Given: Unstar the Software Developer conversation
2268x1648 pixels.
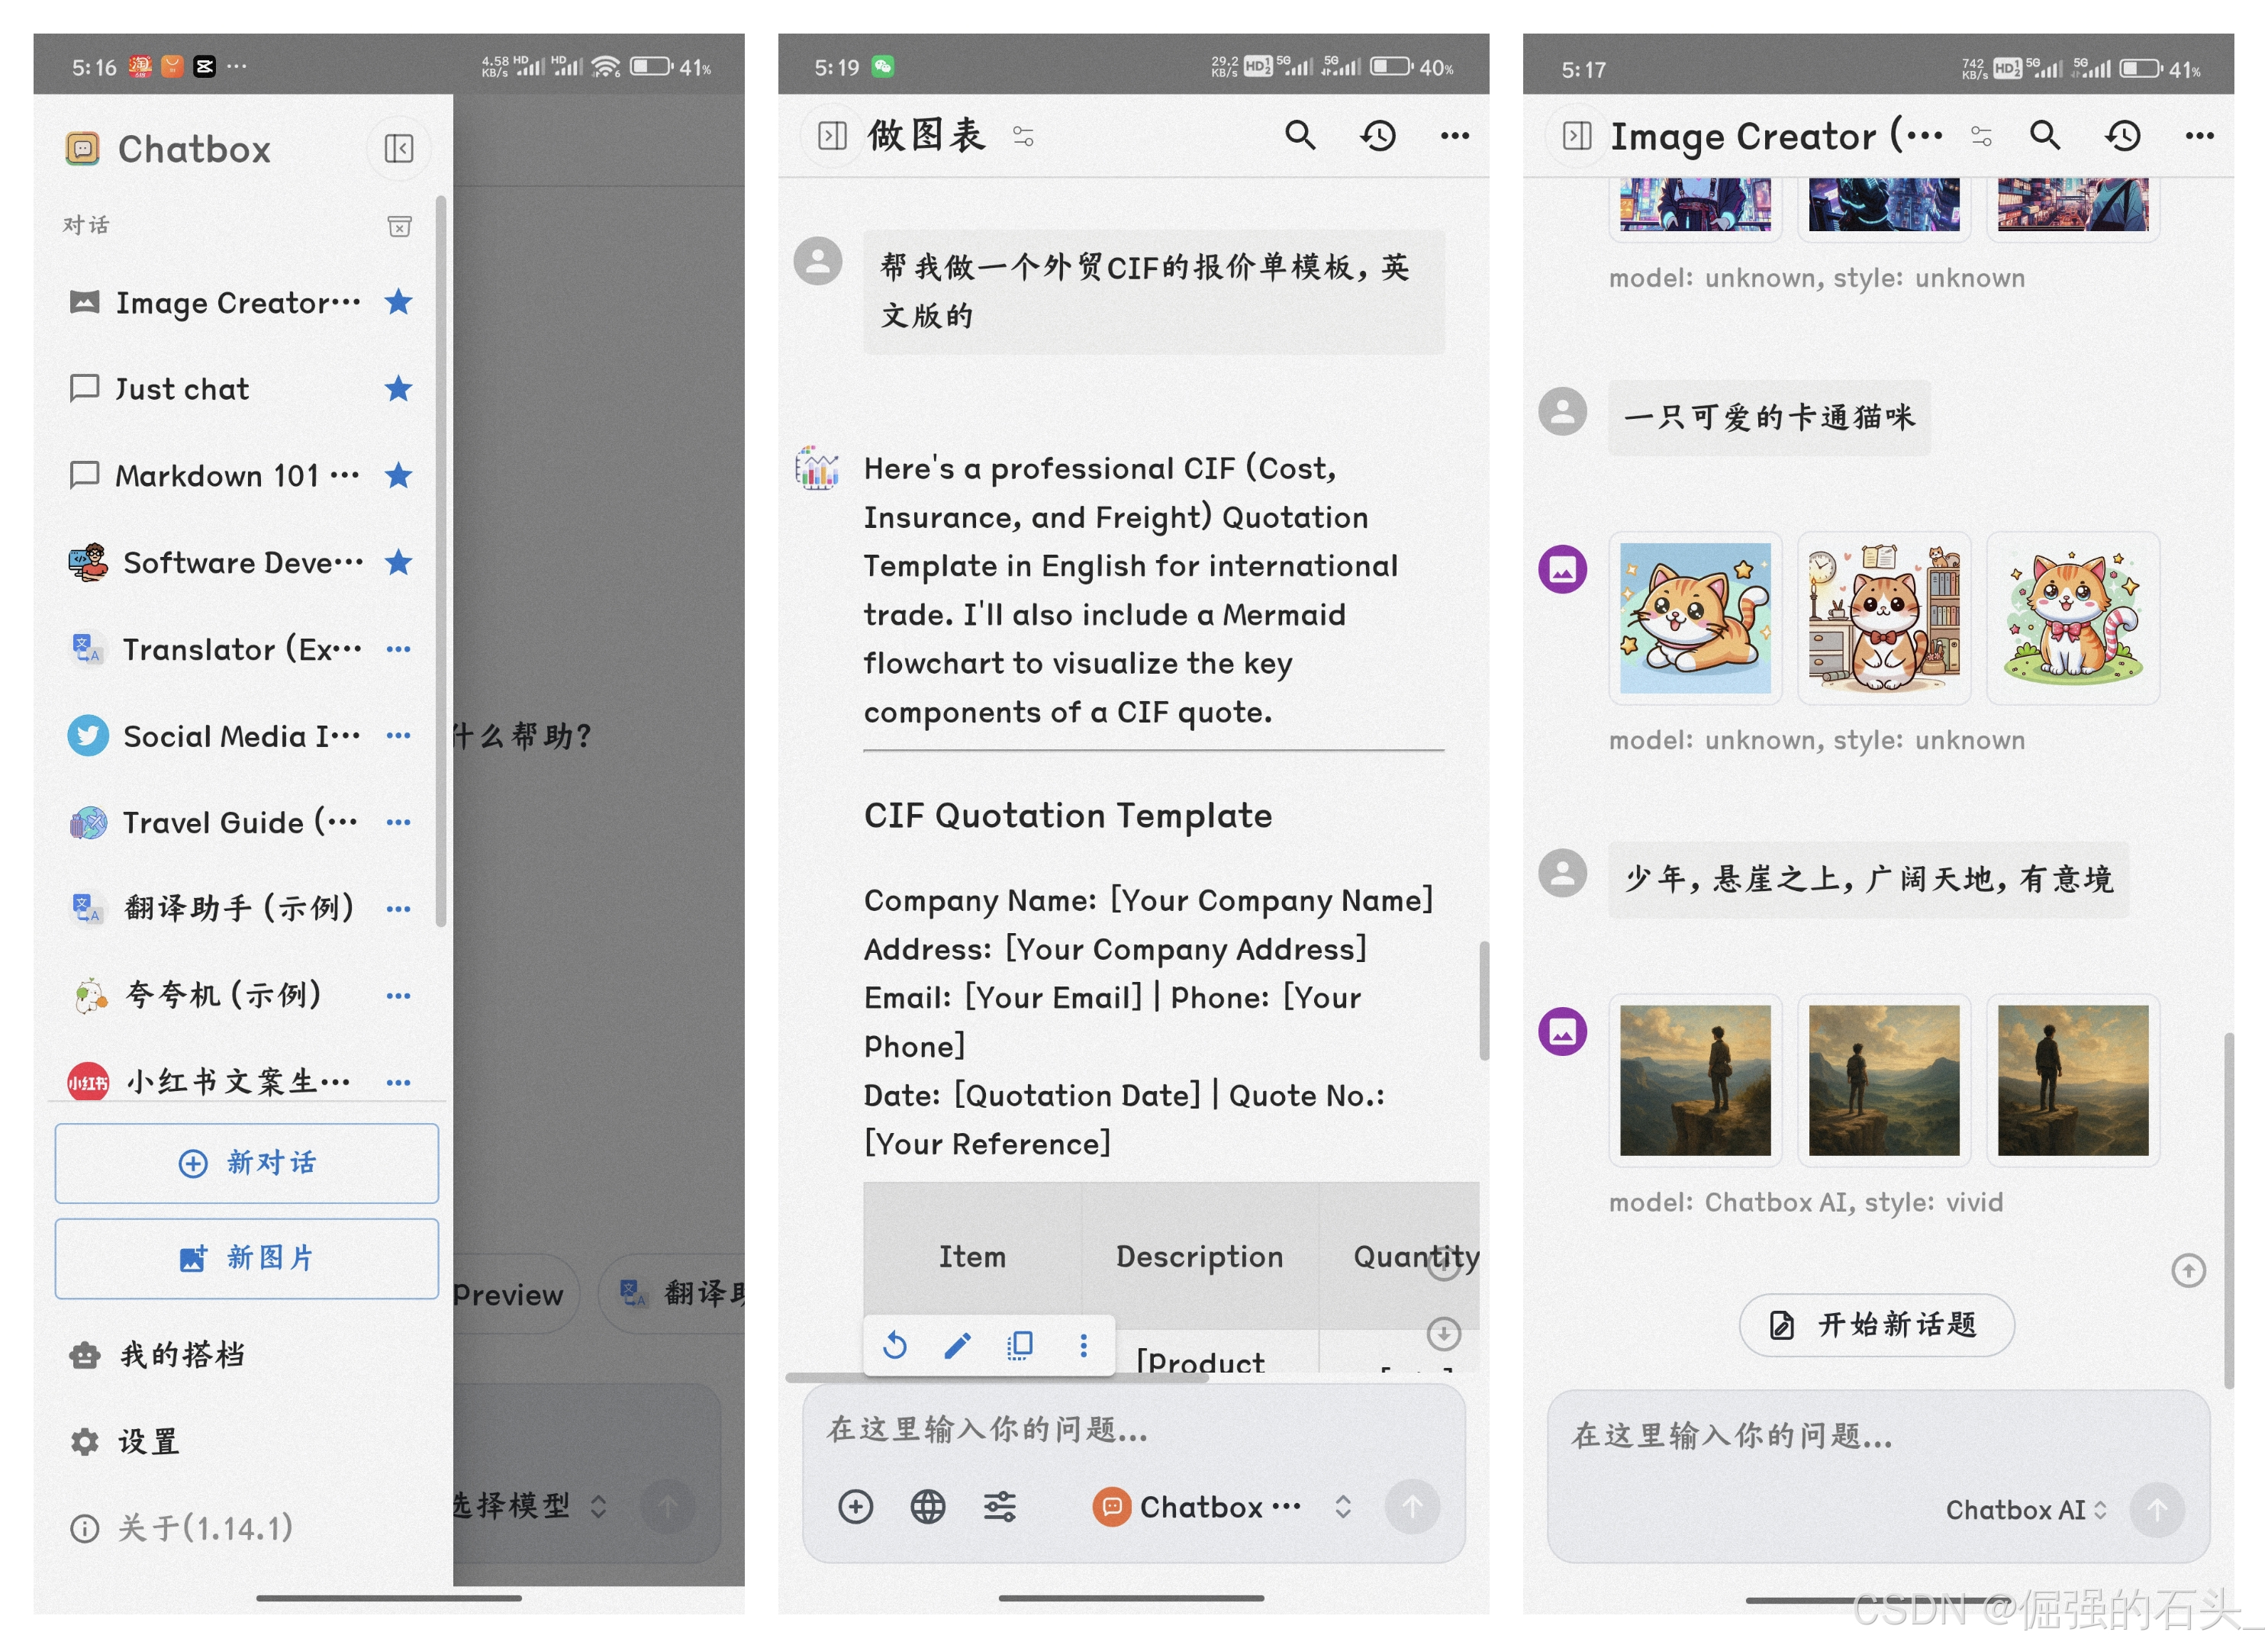Looking at the screenshot, I should [398, 563].
